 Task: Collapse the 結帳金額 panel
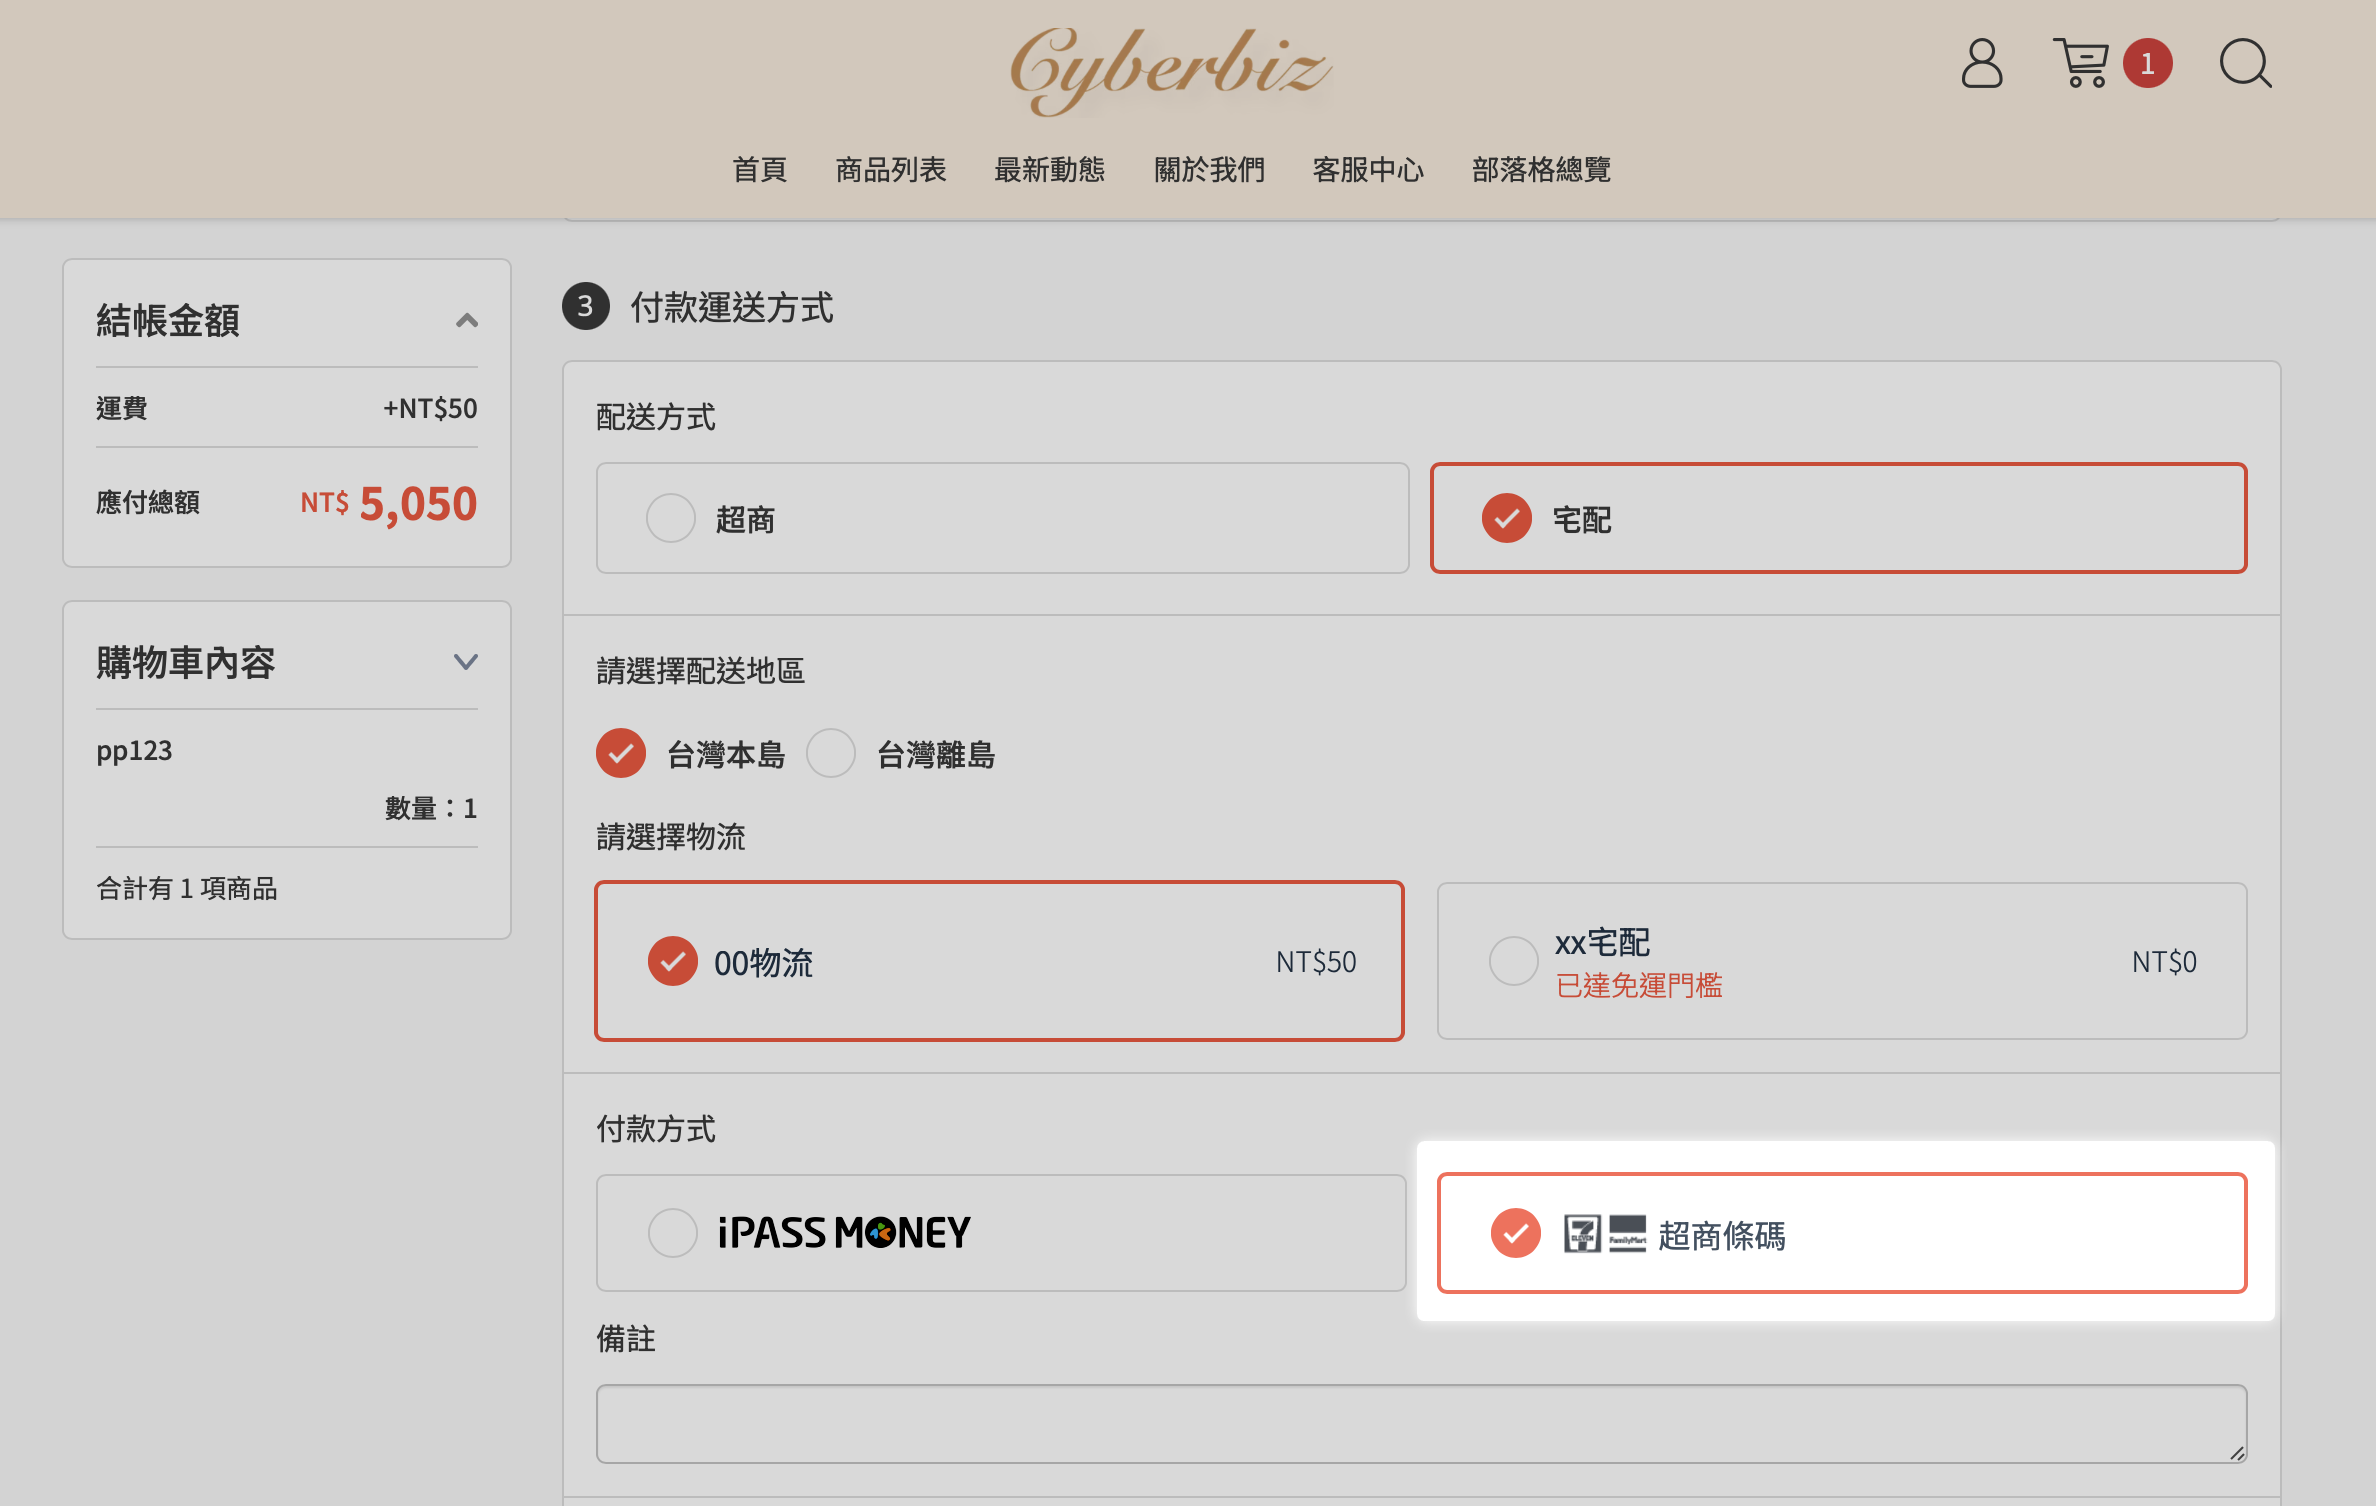coord(466,321)
